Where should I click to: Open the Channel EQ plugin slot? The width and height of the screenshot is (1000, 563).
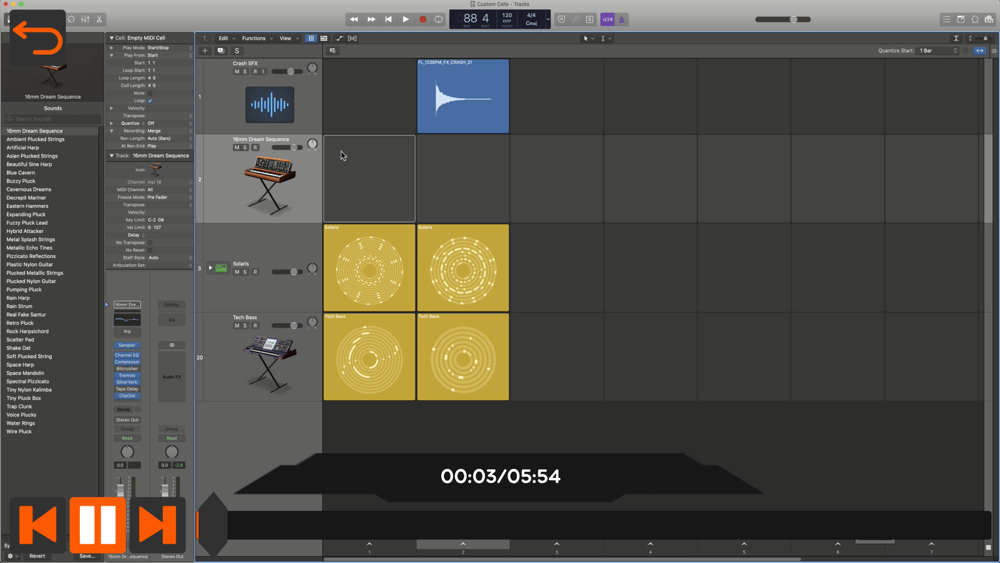[x=127, y=355]
